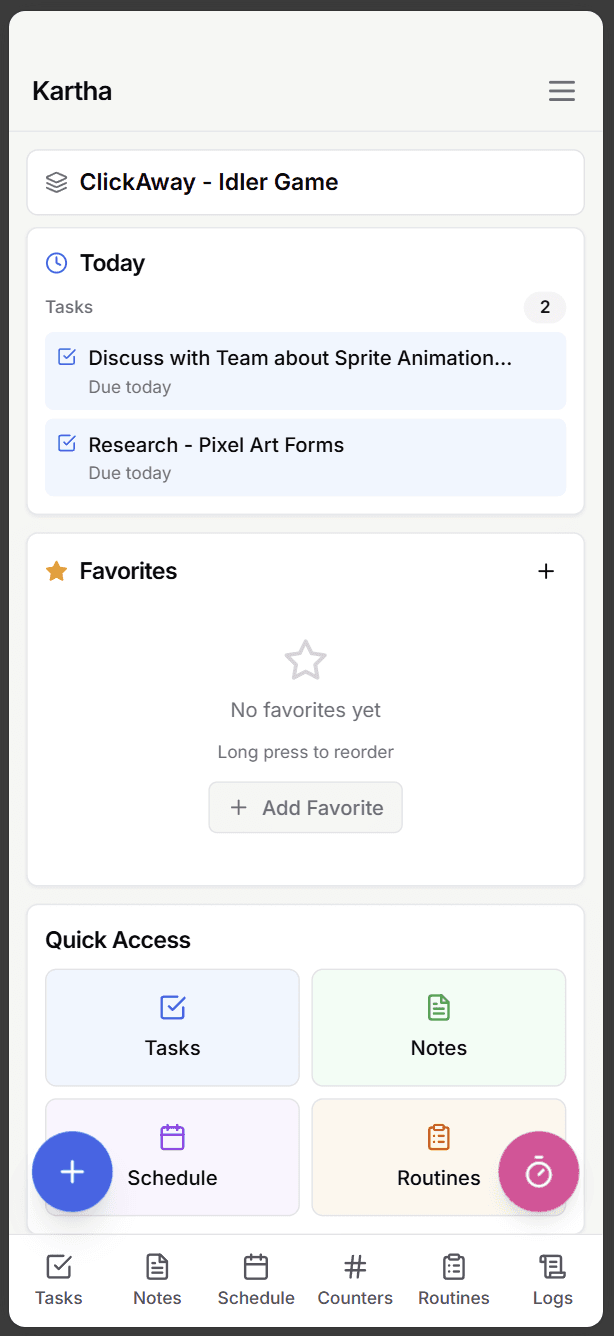Tap the Logs icon in the bottom bar
614x1336 pixels.
pos(551,1268)
